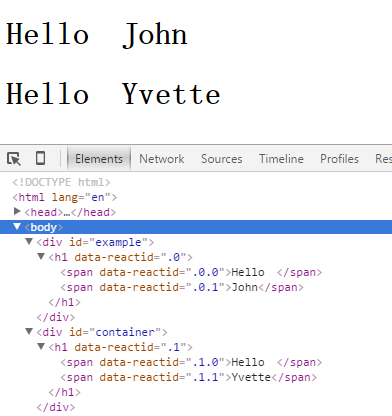Click the <head> opening tag text
392x416 pixels.
[44, 212]
